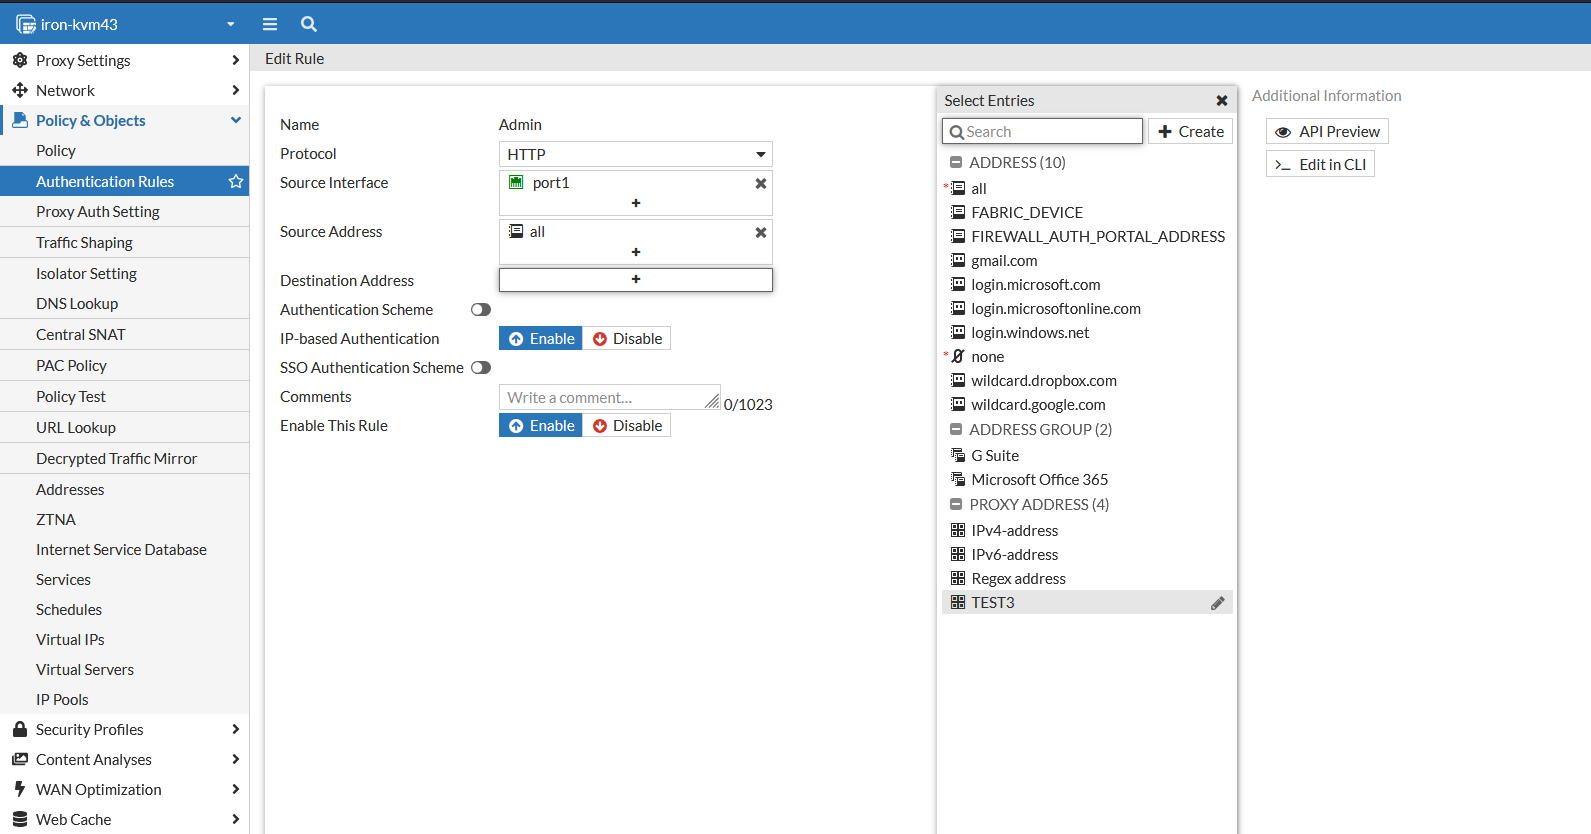Click the Network icon in the sidebar
1591x834 pixels.
point(20,90)
